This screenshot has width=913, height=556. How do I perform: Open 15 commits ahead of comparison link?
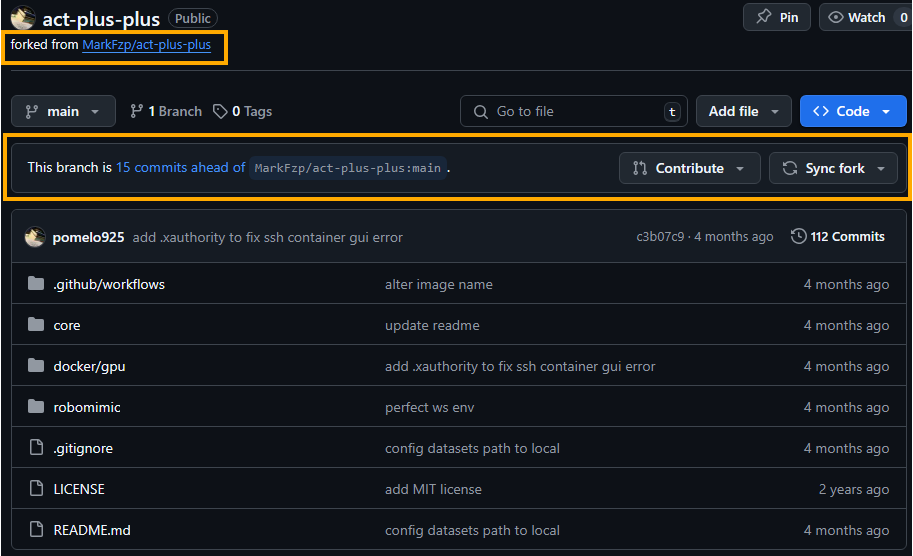click(x=181, y=168)
